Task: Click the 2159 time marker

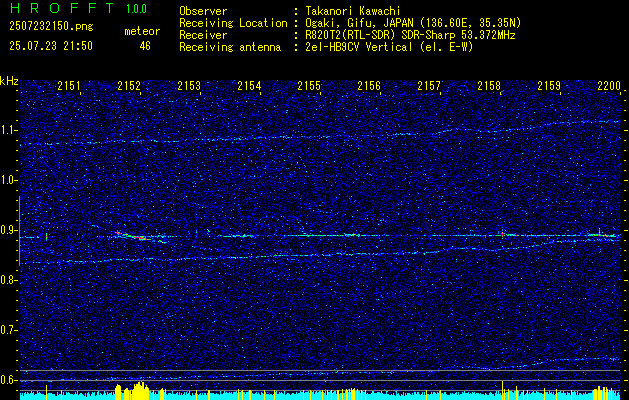Action: coord(549,85)
